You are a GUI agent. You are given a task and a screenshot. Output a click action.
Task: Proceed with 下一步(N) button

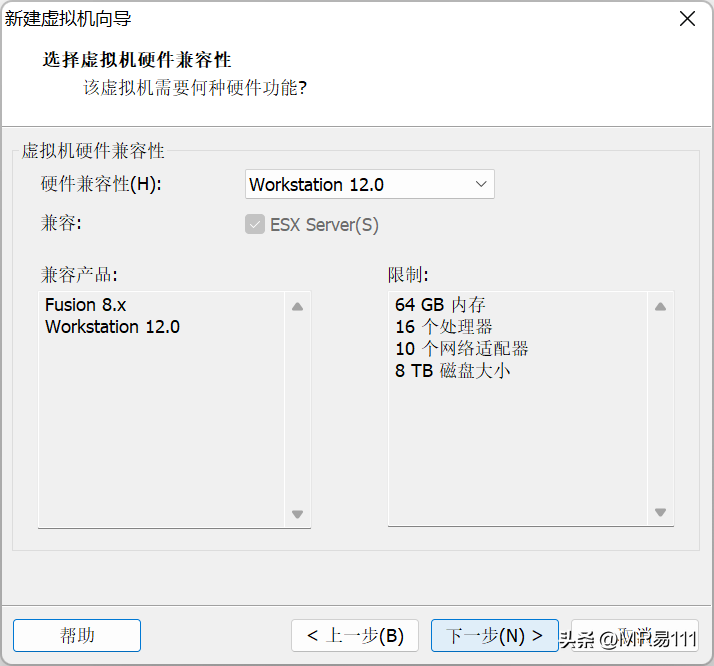click(495, 635)
